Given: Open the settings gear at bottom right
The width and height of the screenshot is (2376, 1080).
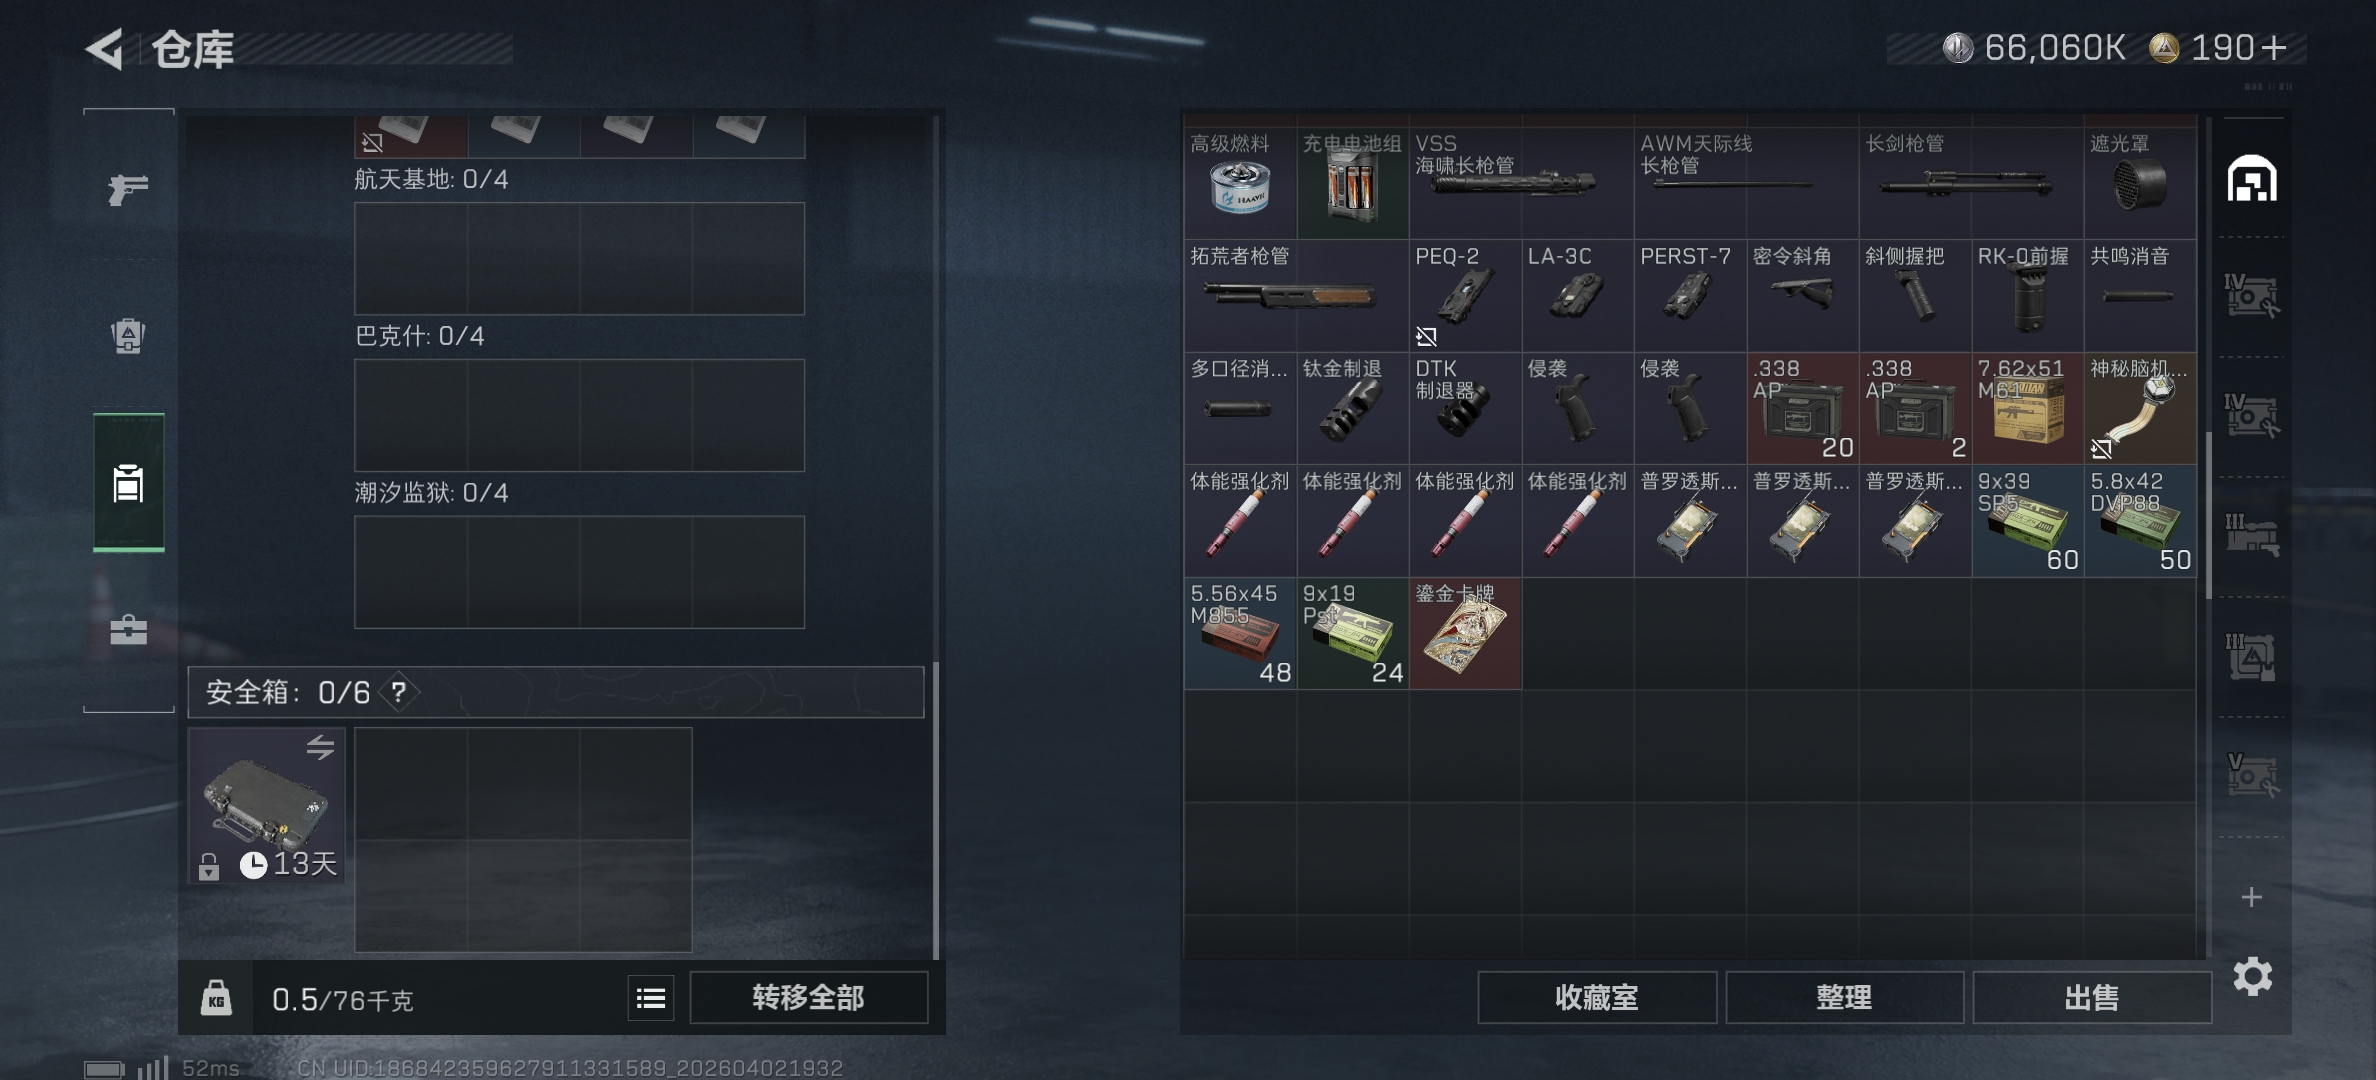Looking at the screenshot, I should [x=2253, y=976].
